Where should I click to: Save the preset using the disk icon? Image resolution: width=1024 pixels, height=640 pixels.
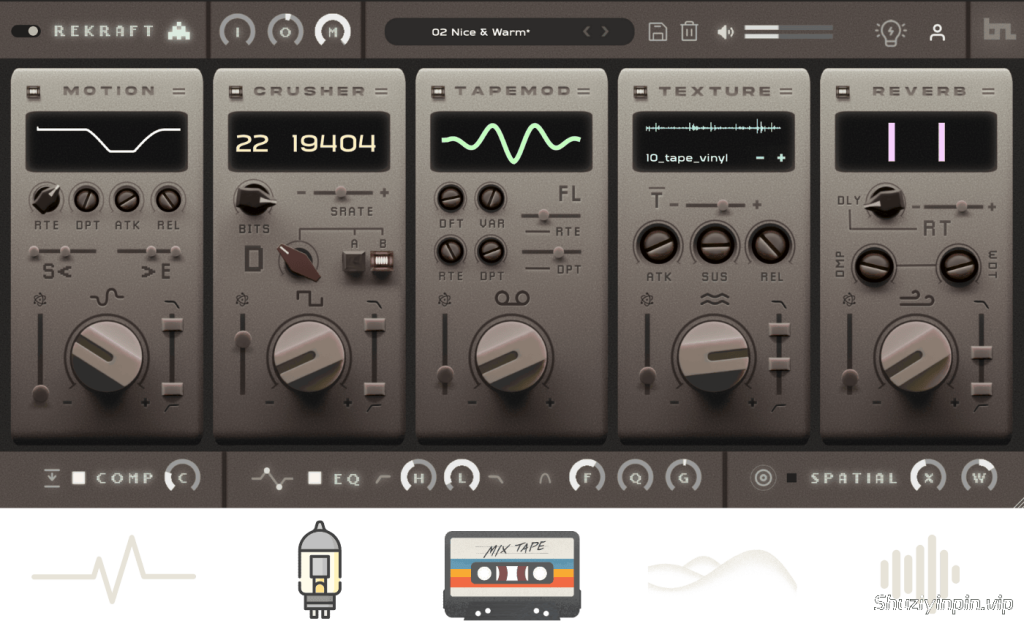click(x=656, y=32)
